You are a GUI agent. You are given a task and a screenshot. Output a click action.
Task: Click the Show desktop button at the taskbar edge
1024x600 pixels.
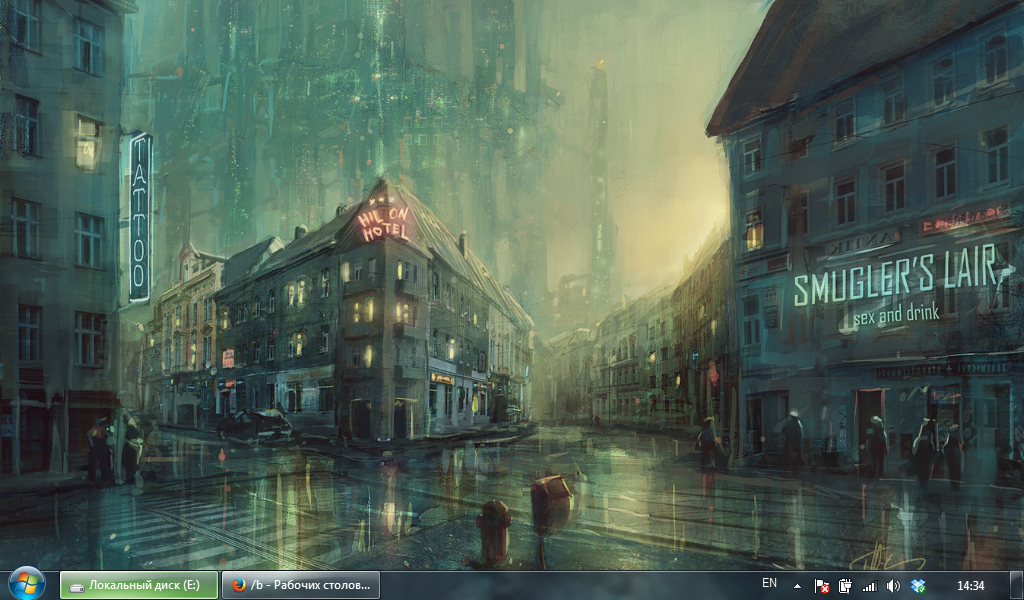1016,585
